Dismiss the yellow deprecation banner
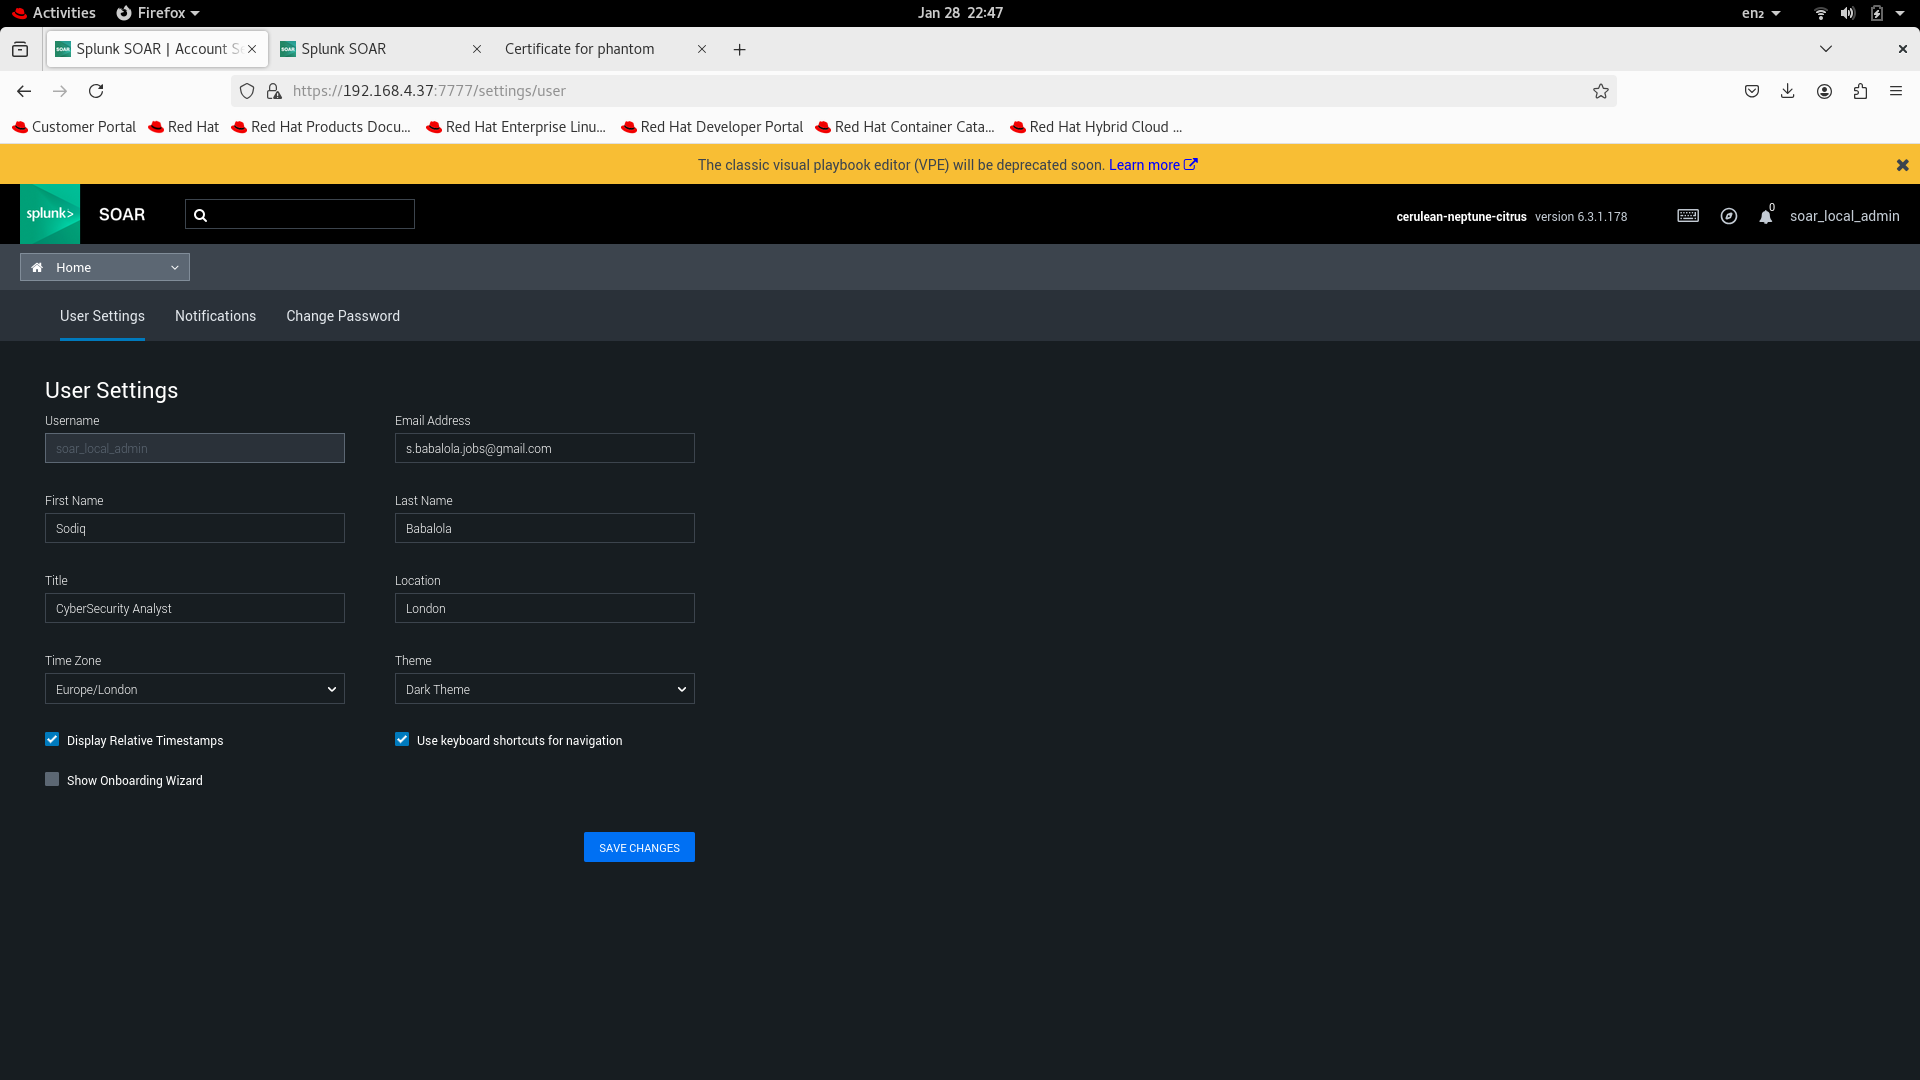Image resolution: width=1920 pixels, height=1080 pixels. click(1902, 165)
